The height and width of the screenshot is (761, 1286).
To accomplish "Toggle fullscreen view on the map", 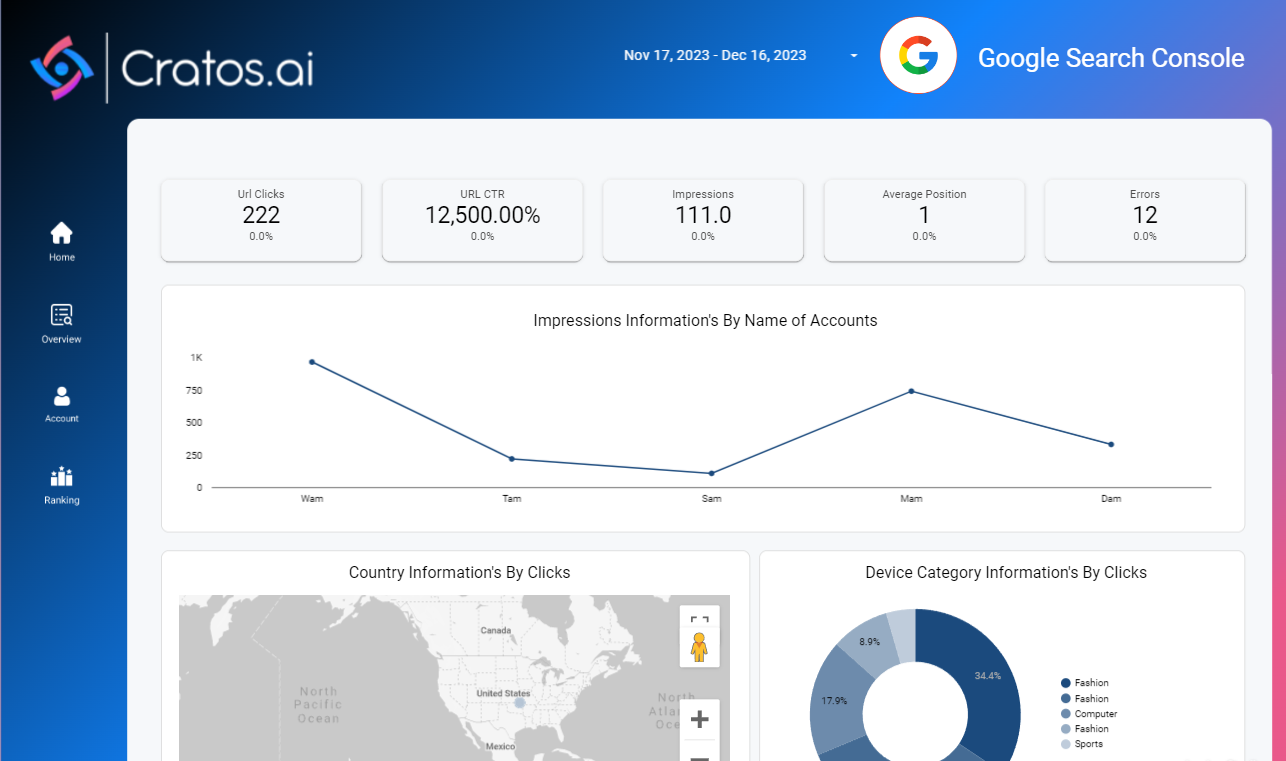I will (x=699, y=620).
